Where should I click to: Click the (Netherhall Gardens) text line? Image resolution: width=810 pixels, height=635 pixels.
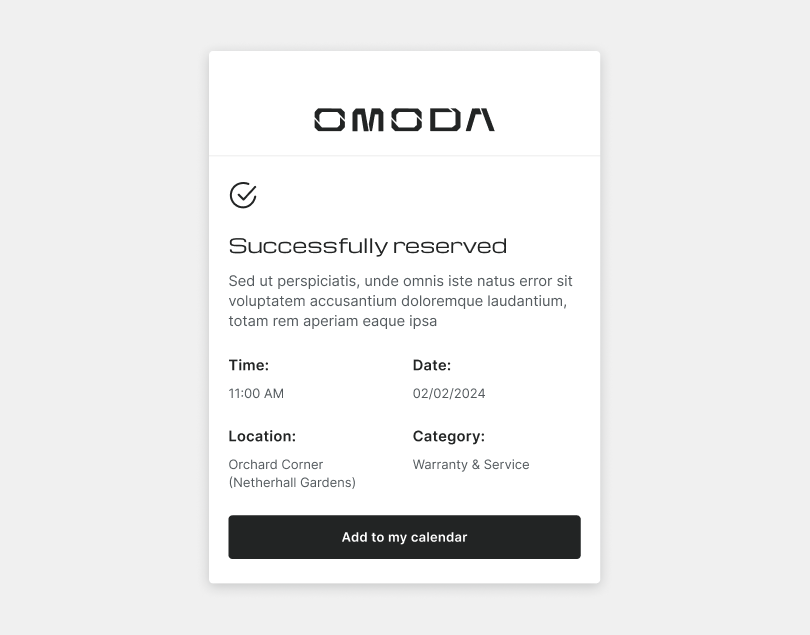point(292,482)
